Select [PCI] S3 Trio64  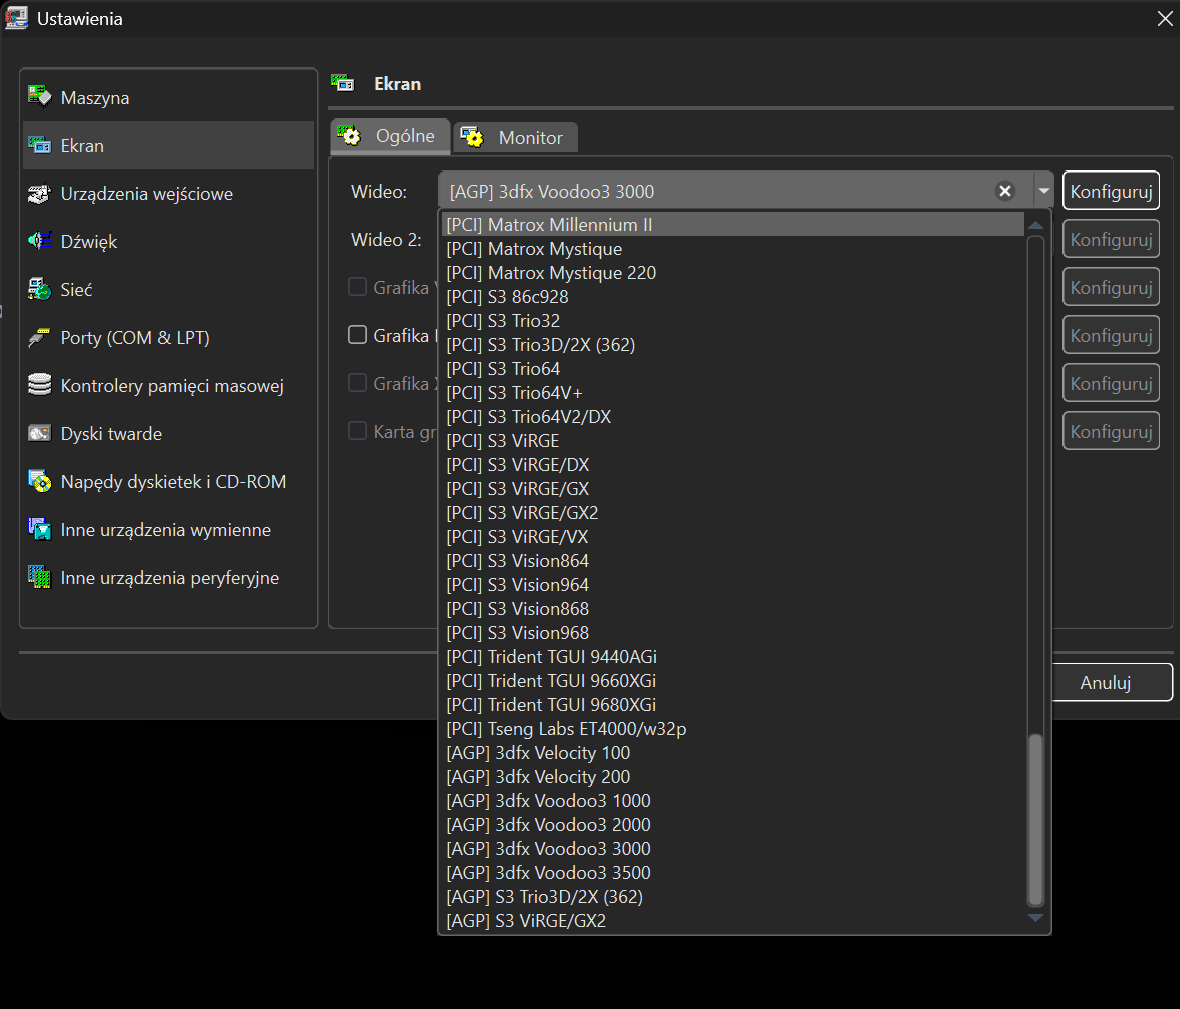[732, 369]
